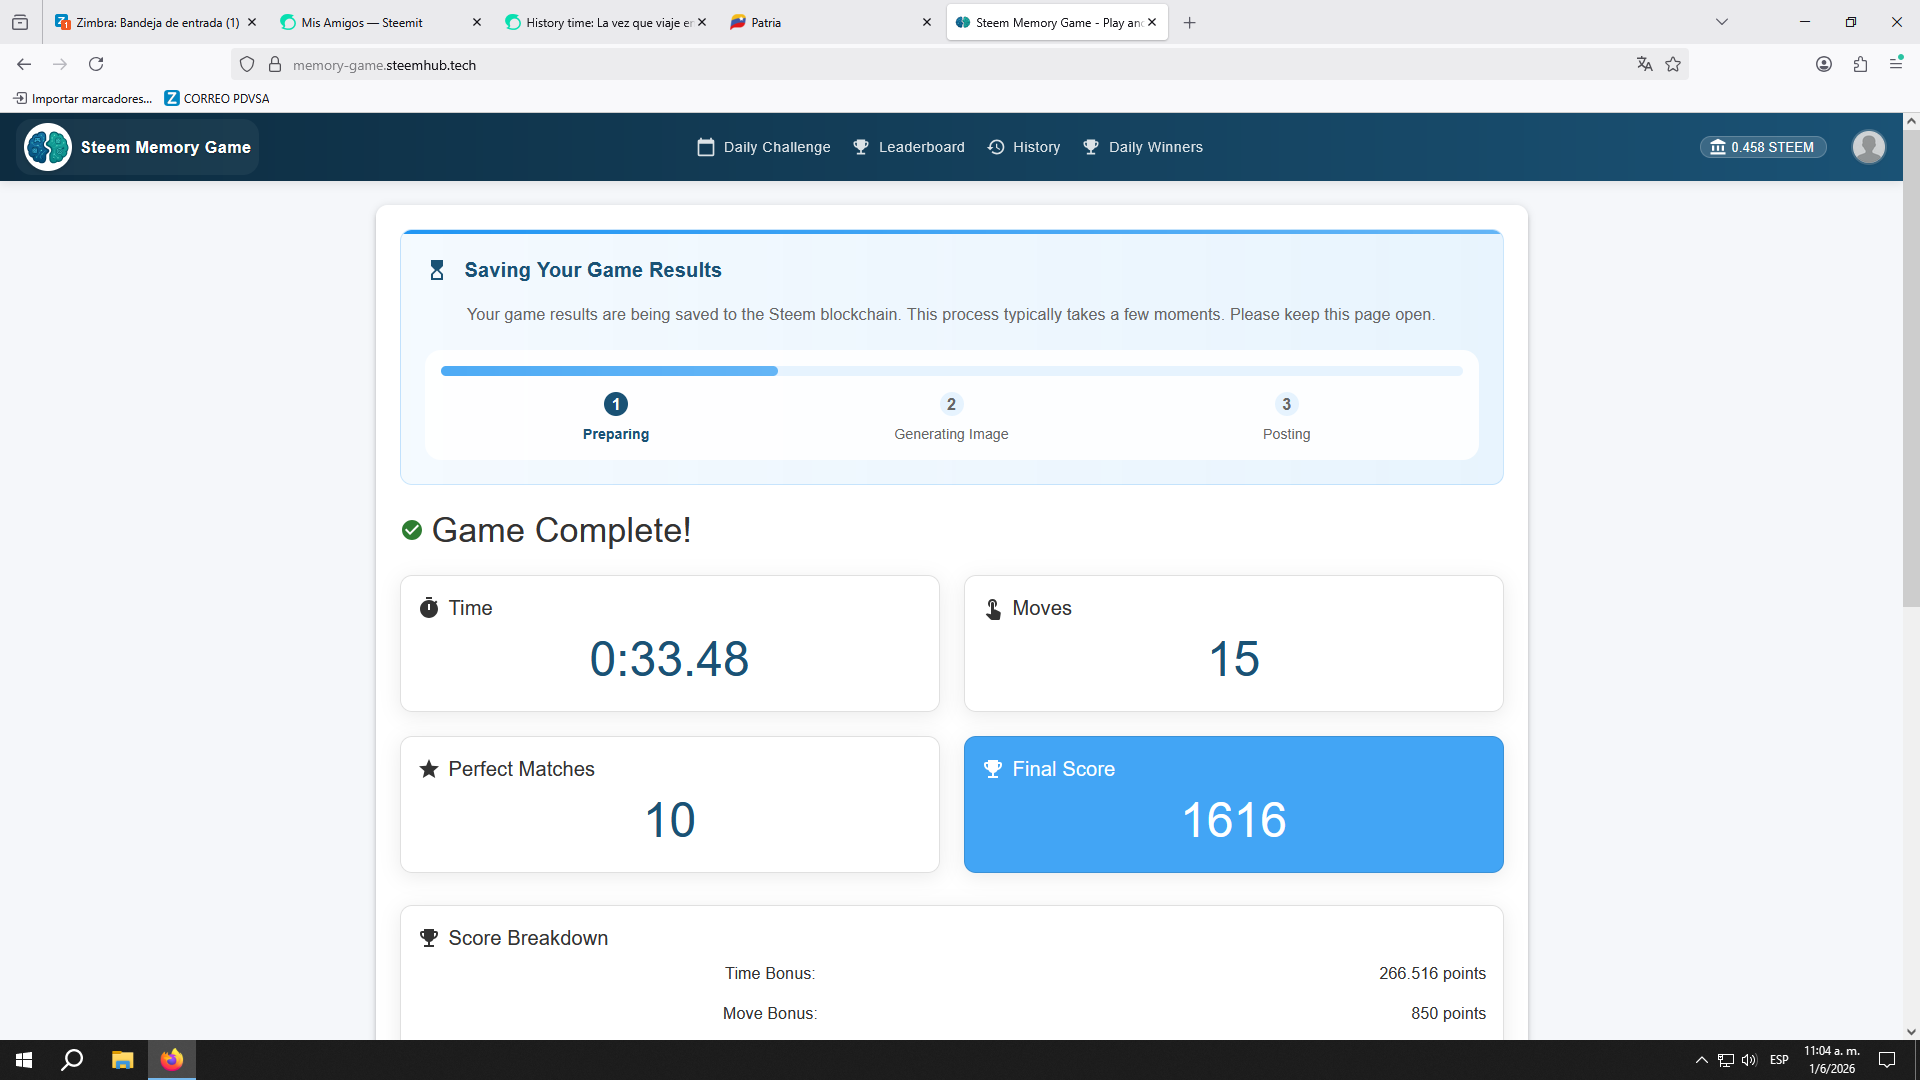The height and width of the screenshot is (1080, 1920).
Task: Show hidden system tray icons
Action: (1701, 1060)
